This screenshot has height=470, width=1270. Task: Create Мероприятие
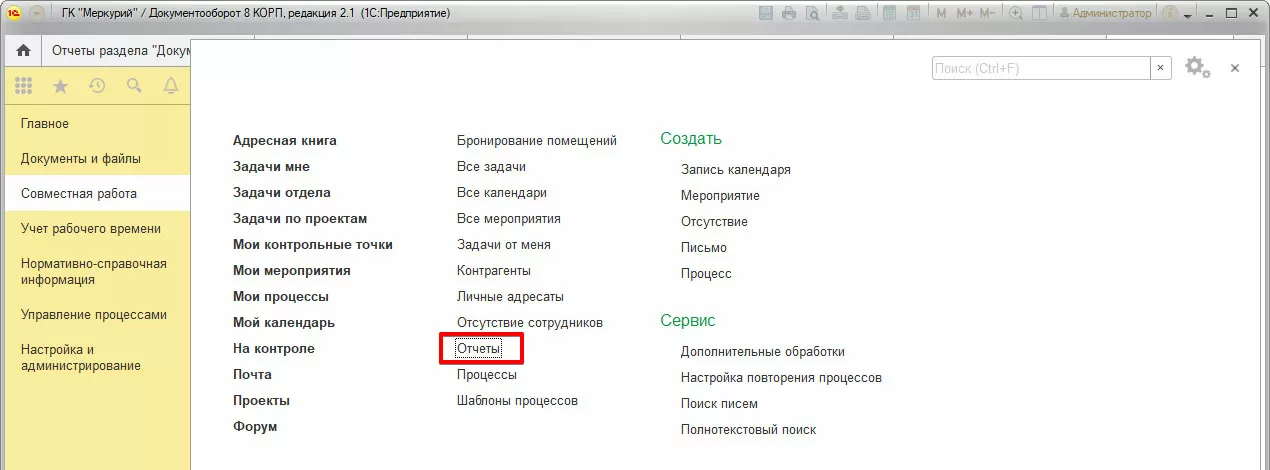pyautogui.click(x=720, y=196)
